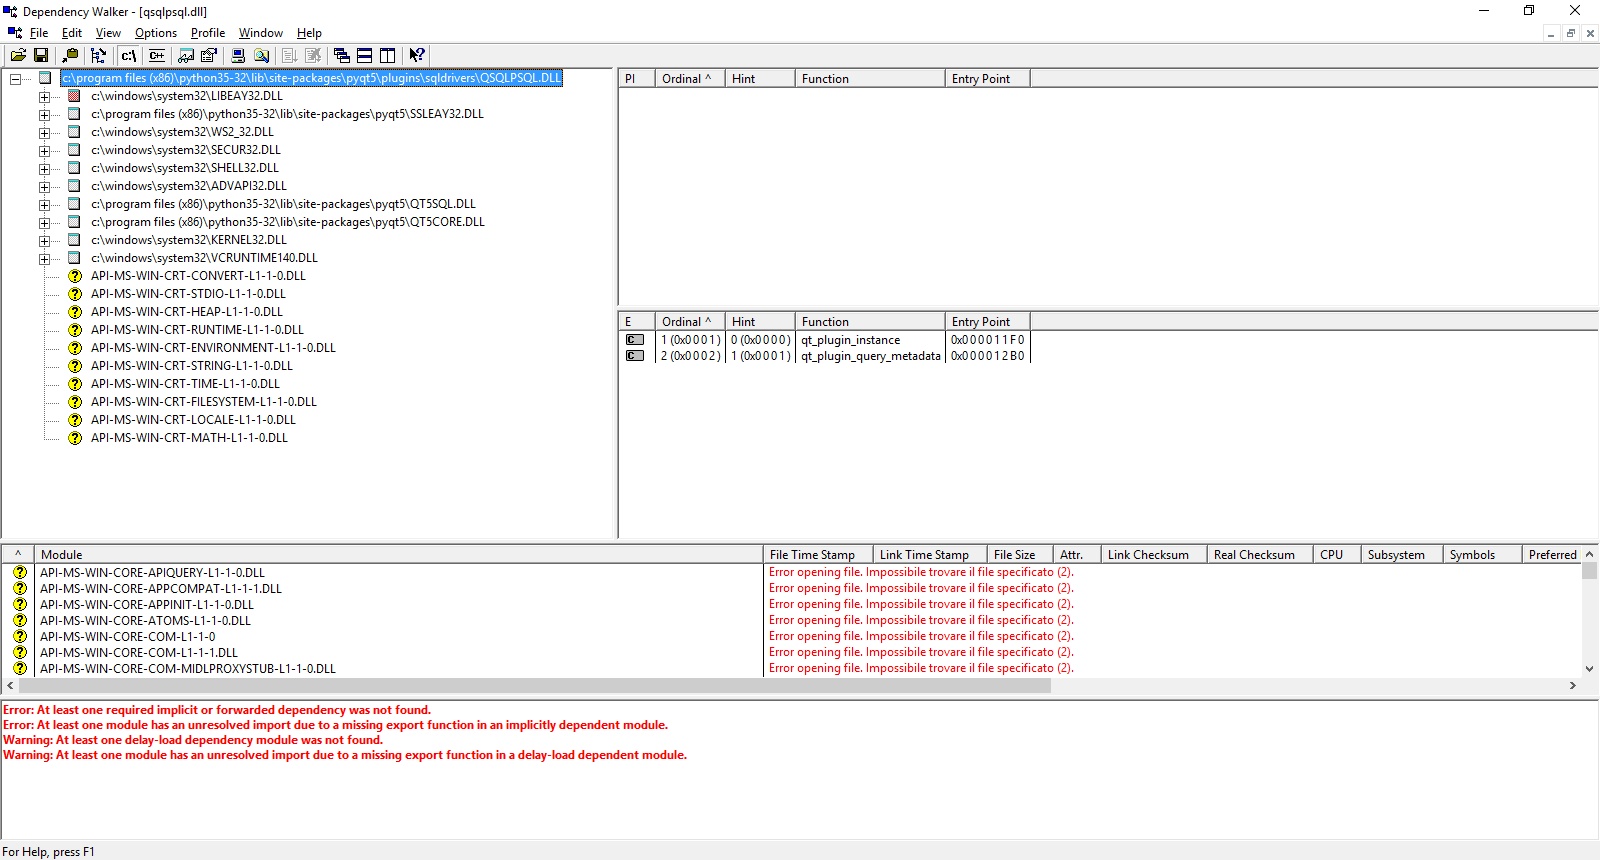Expand the QT5CORE.DLL tree node
Screen dimensions: 1600x860
pyautogui.click(x=44, y=223)
